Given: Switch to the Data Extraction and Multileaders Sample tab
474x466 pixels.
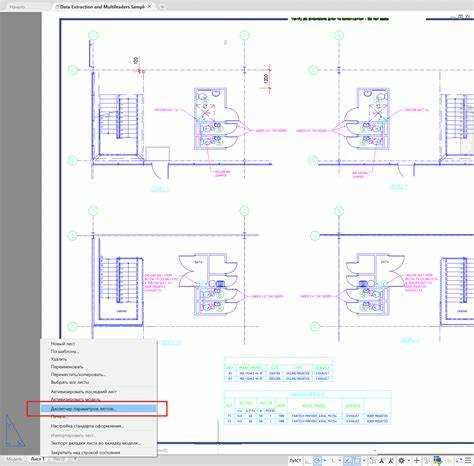Looking at the screenshot, I should tap(102, 6).
